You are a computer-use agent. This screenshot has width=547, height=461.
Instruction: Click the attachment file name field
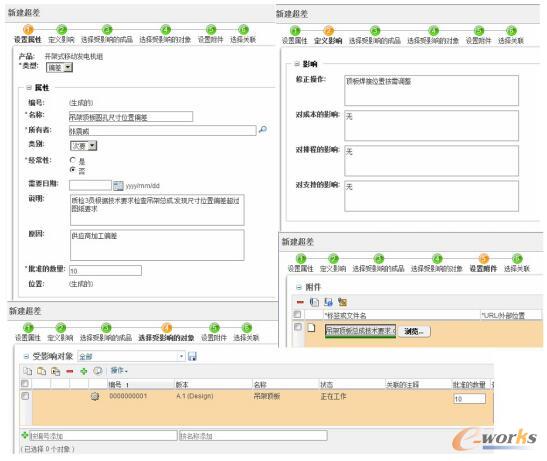pyautogui.click(x=360, y=331)
